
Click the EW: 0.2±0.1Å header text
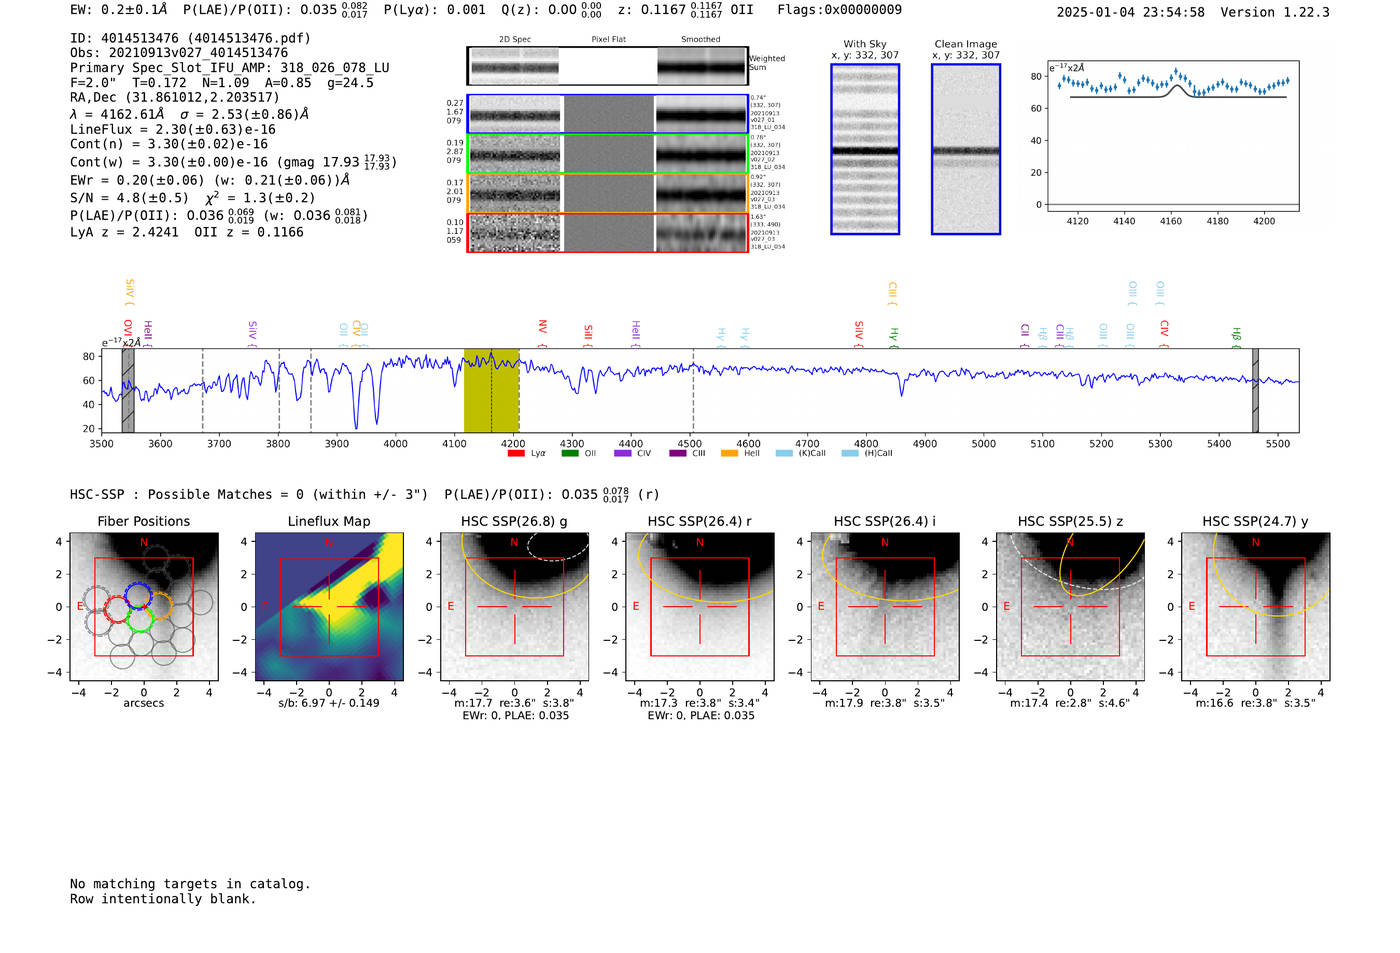119,10
